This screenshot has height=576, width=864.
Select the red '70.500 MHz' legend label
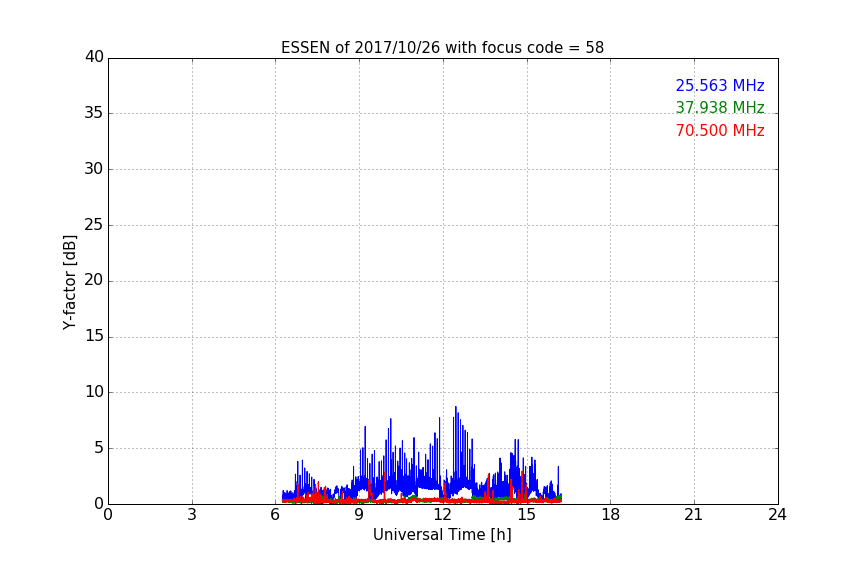click(720, 131)
